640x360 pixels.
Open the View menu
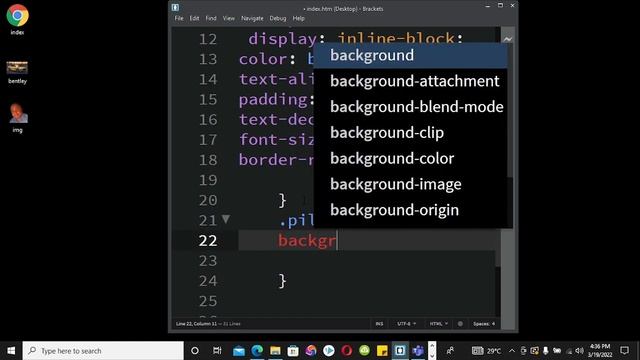[x=229, y=18]
